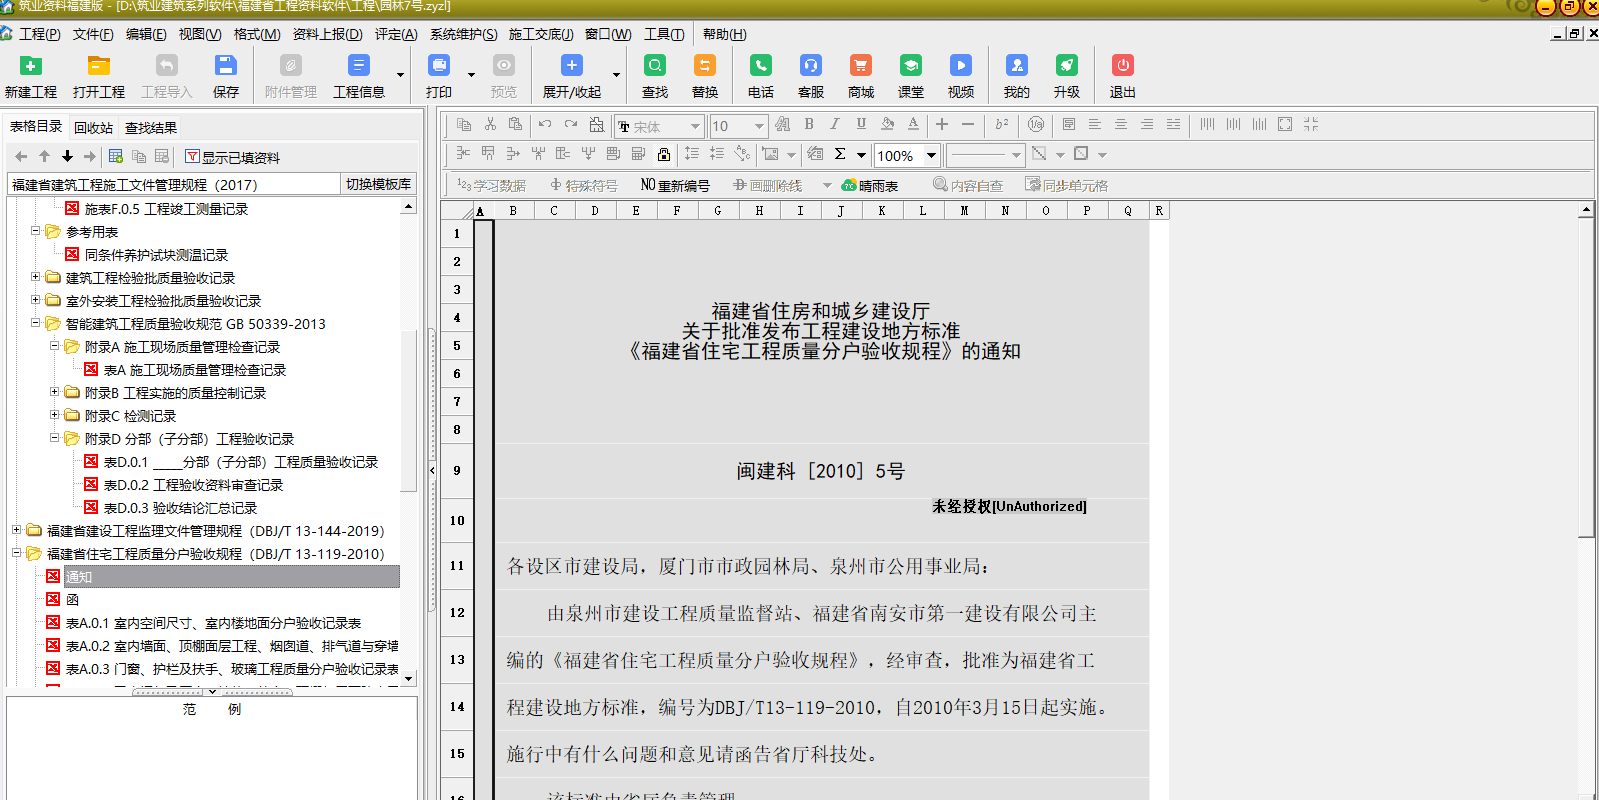This screenshot has height=800, width=1599.
Task: Click the 切换模板库 button
Action: (378, 184)
